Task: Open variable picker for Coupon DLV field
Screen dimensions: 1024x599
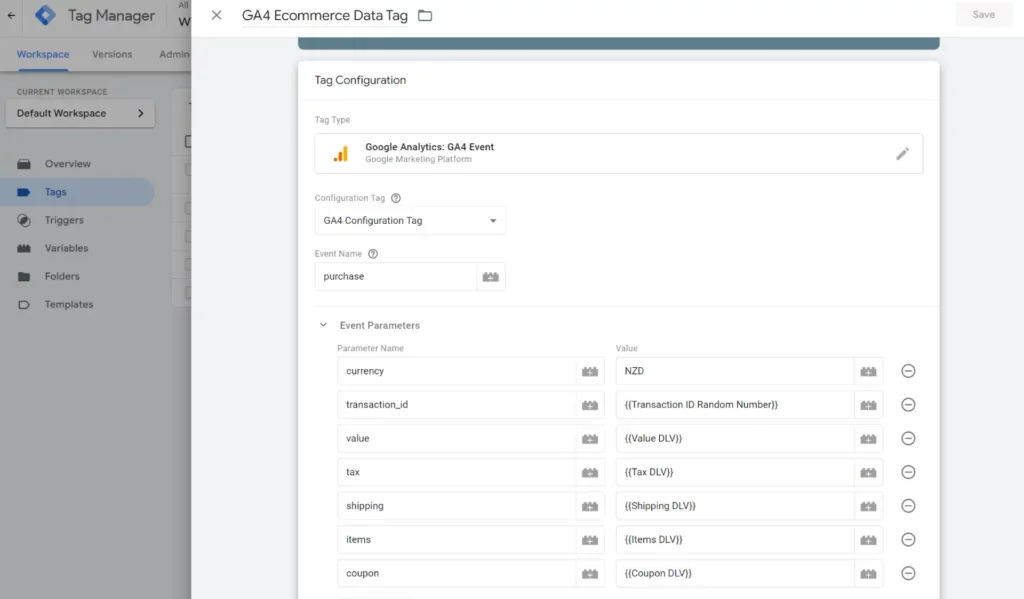Action: click(868, 574)
